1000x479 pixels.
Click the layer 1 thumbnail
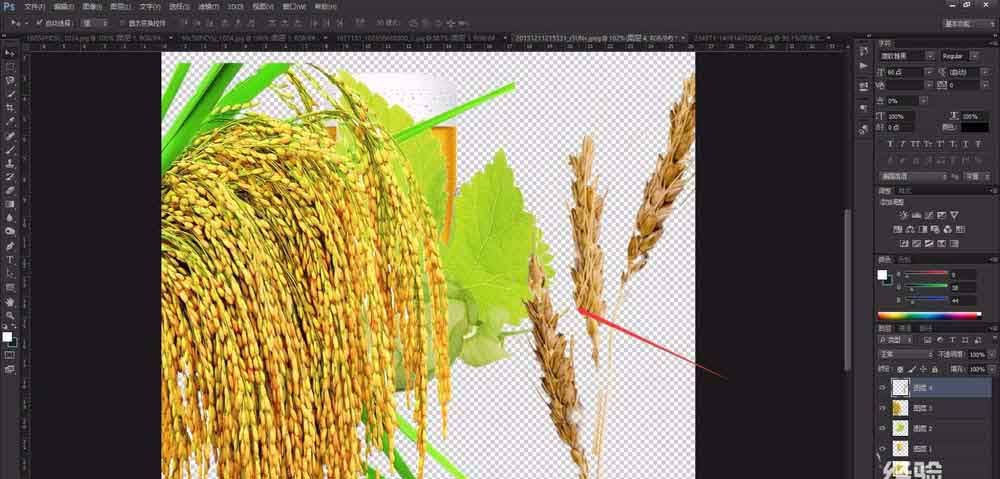(901, 448)
